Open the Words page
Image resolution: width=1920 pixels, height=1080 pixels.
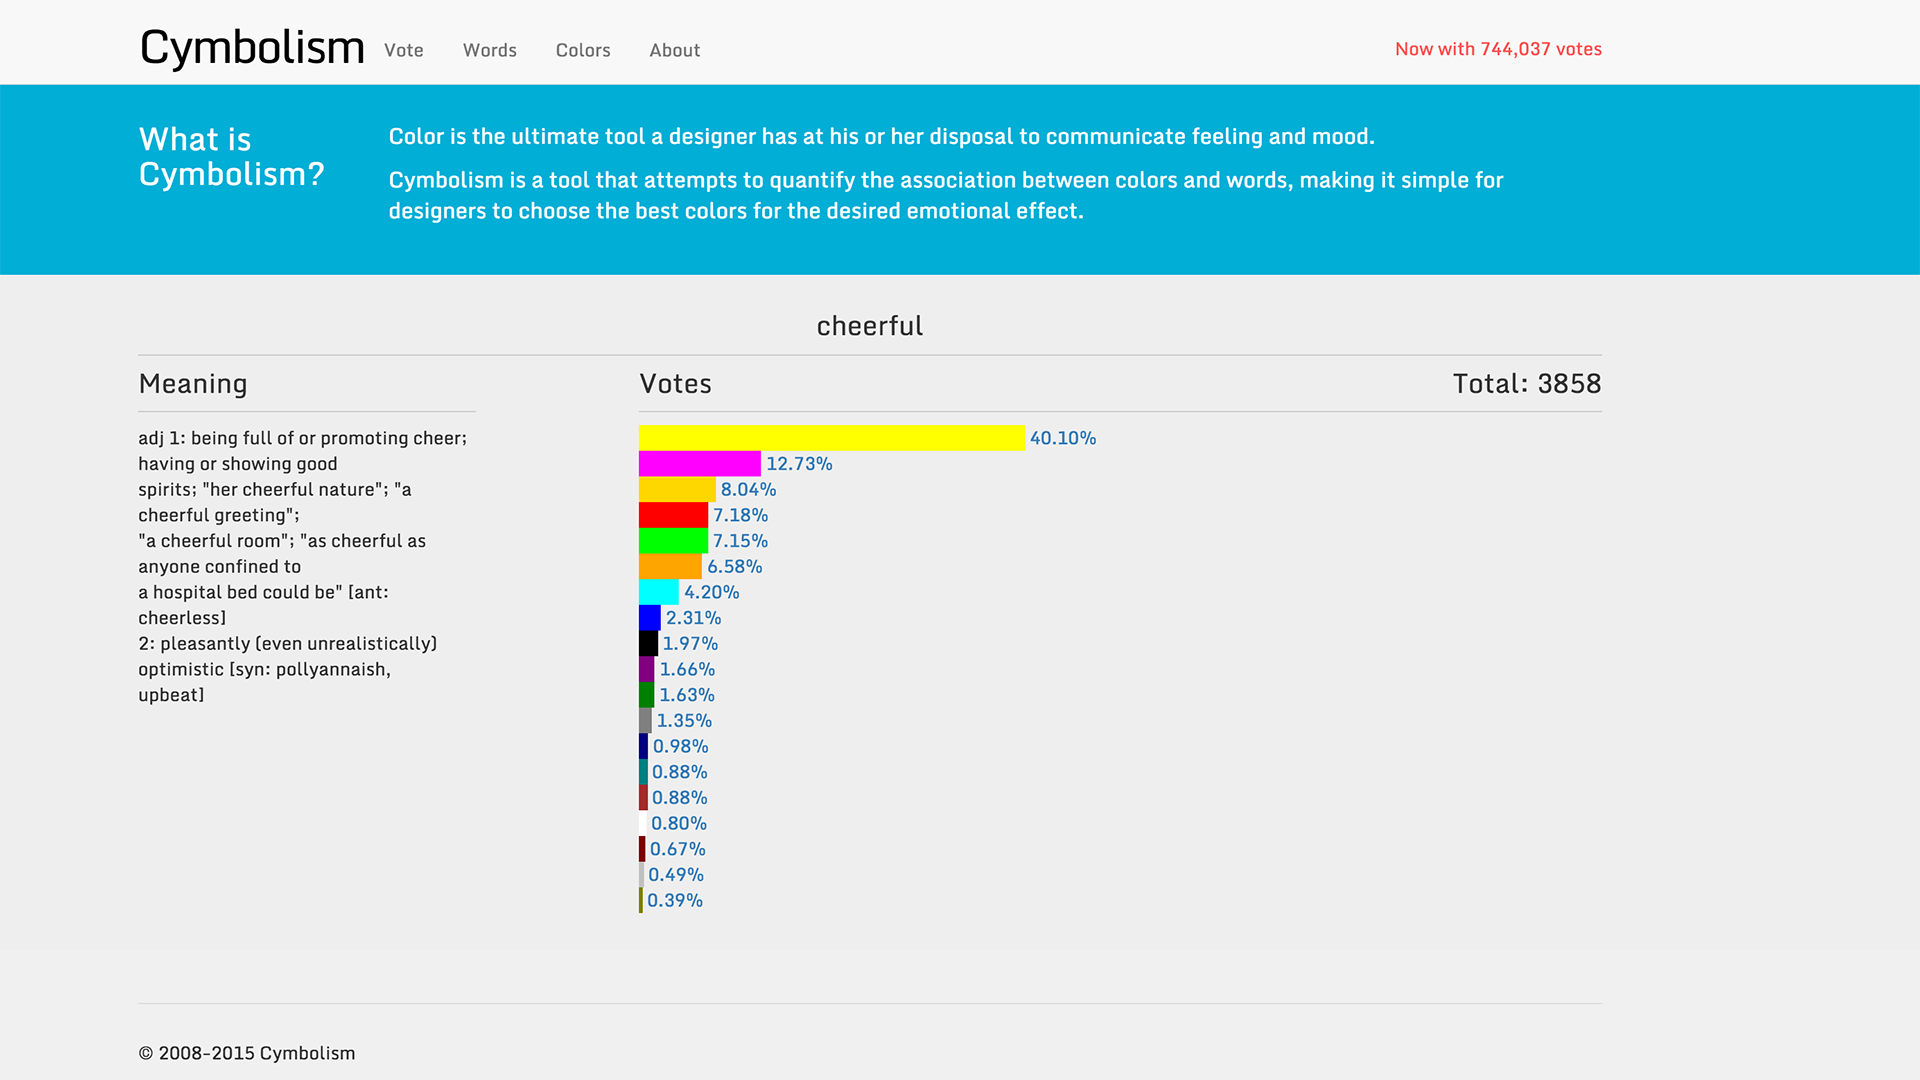[x=489, y=50]
